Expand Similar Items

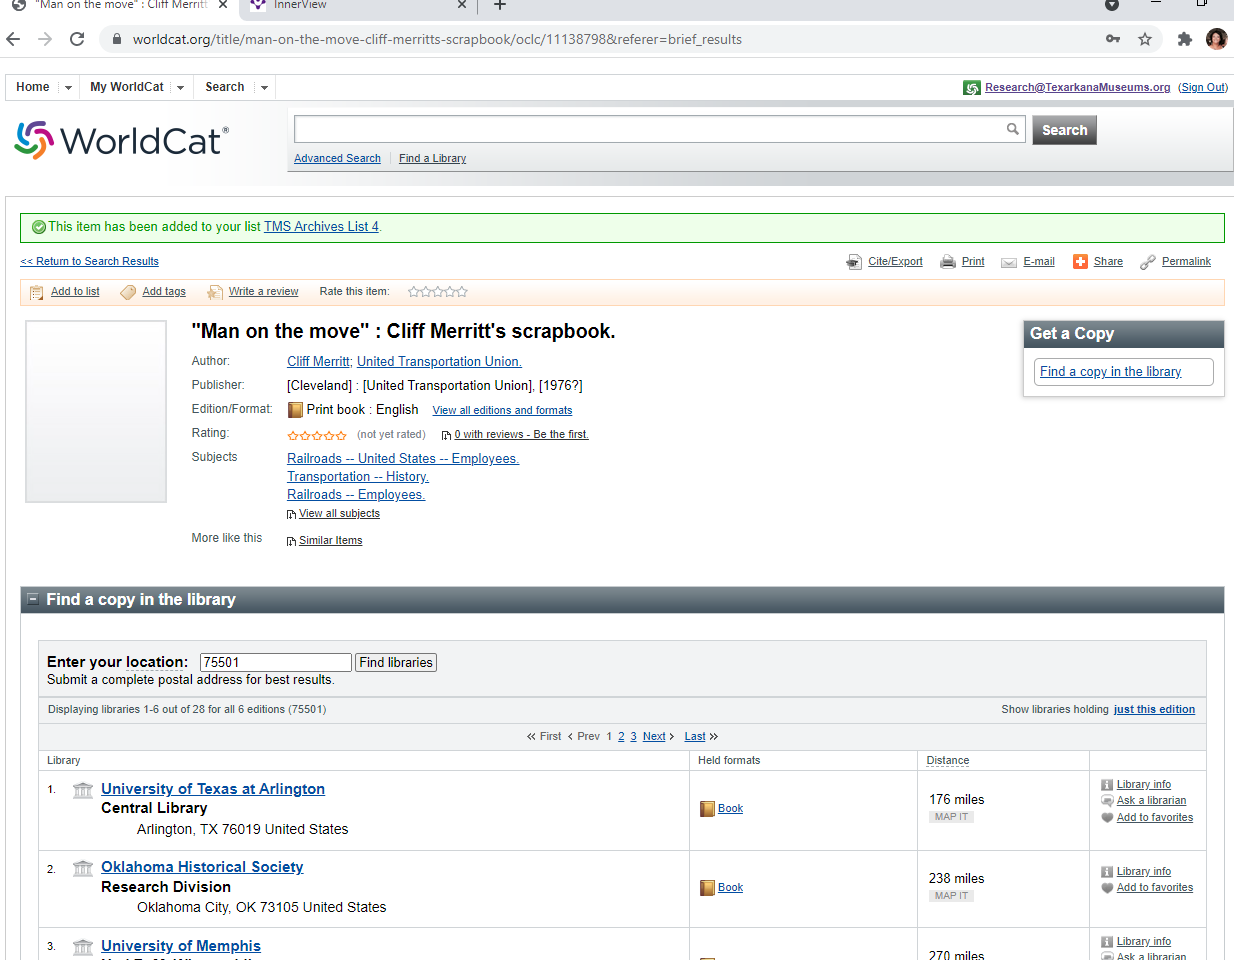(x=330, y=541)
